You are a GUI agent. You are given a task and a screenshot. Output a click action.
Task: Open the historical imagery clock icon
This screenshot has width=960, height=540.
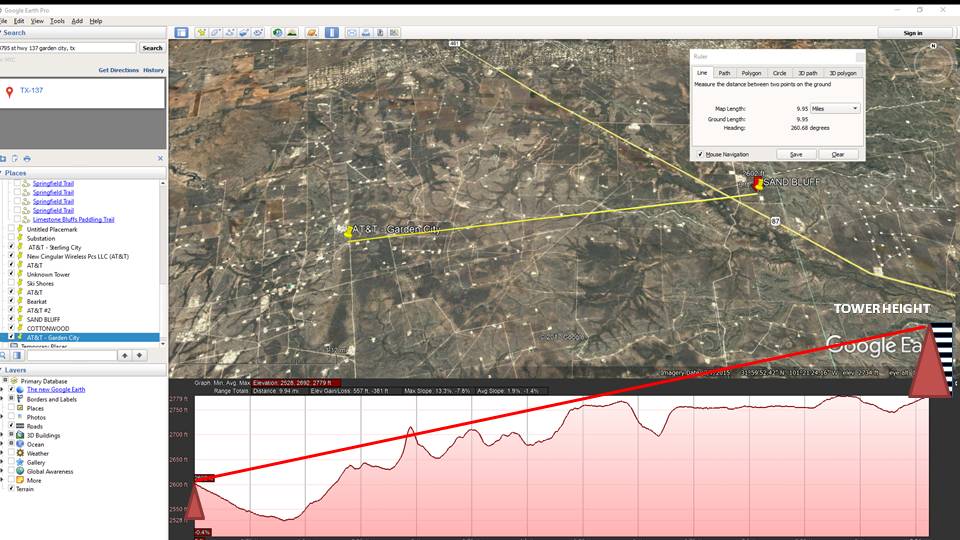pyautogui.click(x=277, y=32)
